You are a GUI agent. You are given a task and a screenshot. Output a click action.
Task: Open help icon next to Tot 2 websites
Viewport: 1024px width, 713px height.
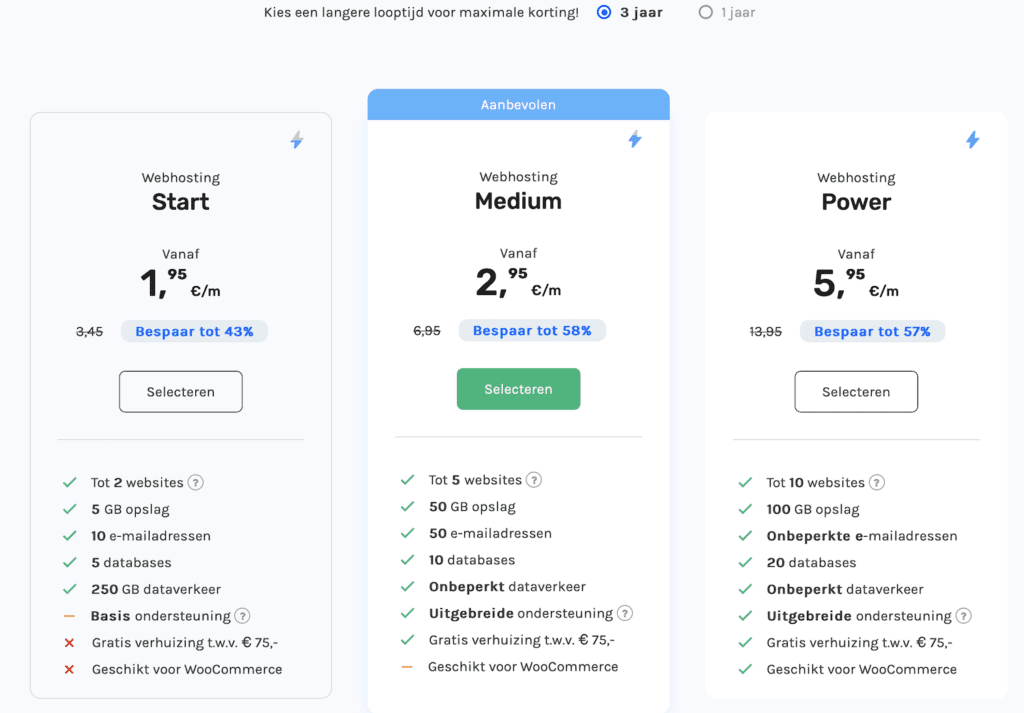196,482
